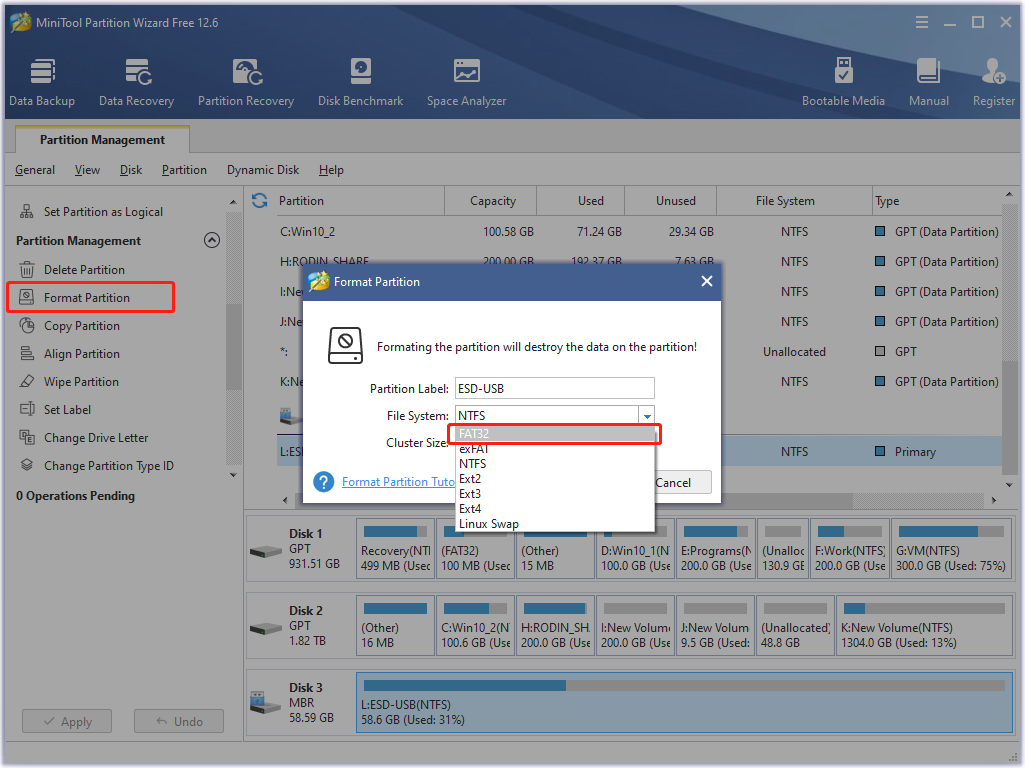This screenshot has height=768, width=1025.
Task: Select G:VM(NTFS) partition block on Disk 1
Action: [952, 549]
